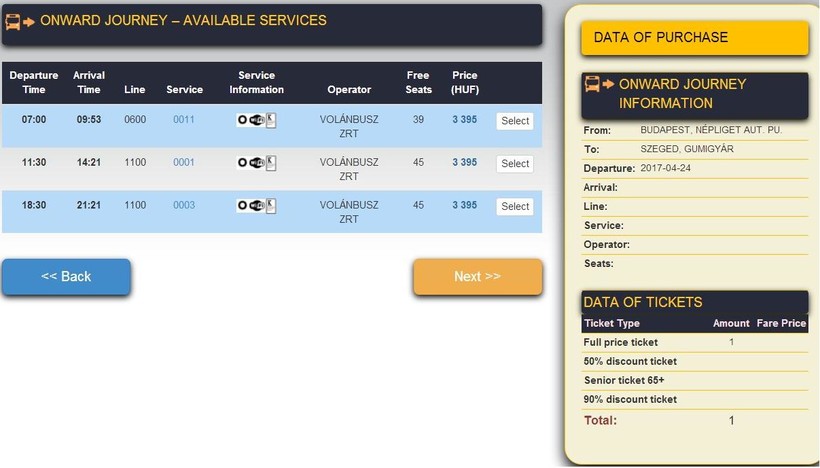Proceed with the Next >> button
This screenshot has height=468, width=820.
pyautogui.click(x=477, y=276)
